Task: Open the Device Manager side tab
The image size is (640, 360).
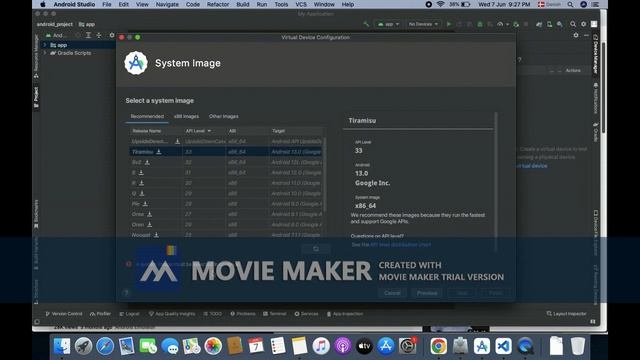Action: click(596, 54)
